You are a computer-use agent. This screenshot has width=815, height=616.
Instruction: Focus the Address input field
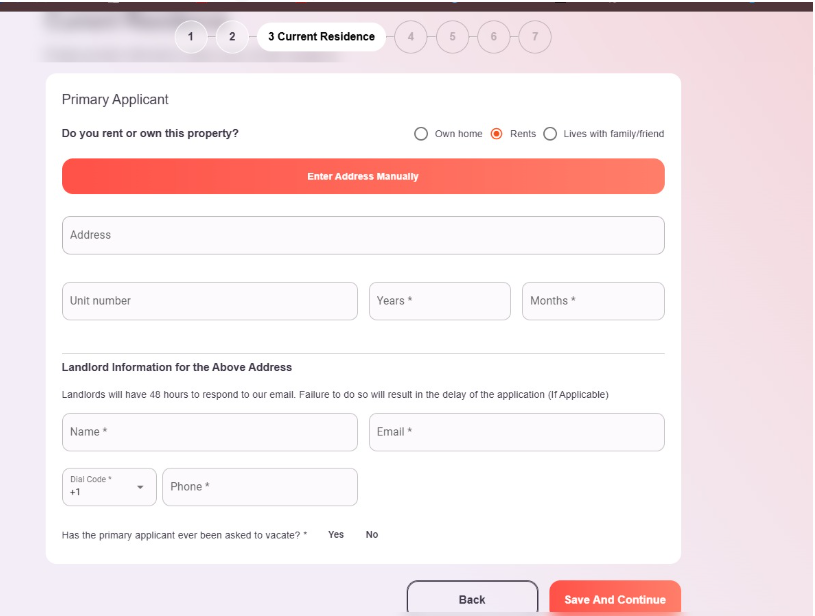coord(363,235)
